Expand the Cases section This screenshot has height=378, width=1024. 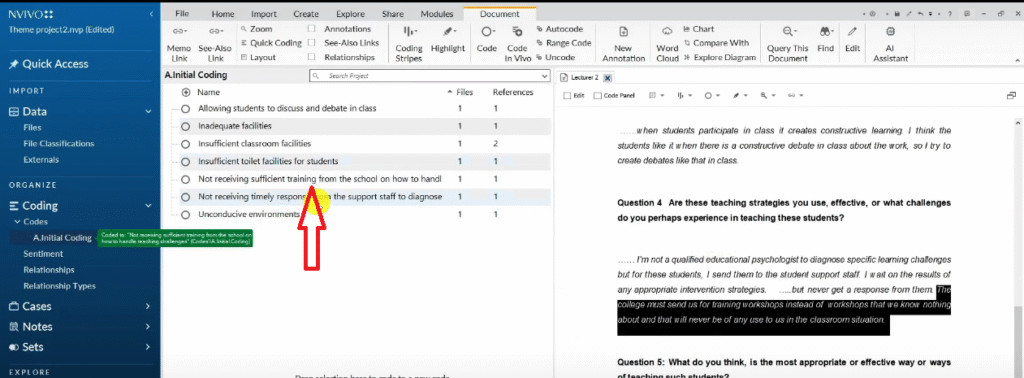pos(148,306)
